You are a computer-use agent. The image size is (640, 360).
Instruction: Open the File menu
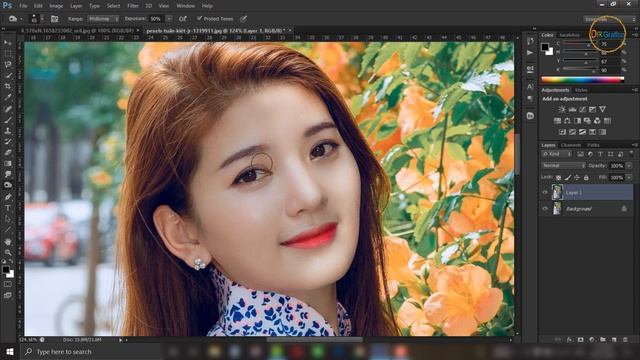tap(23, 6)
